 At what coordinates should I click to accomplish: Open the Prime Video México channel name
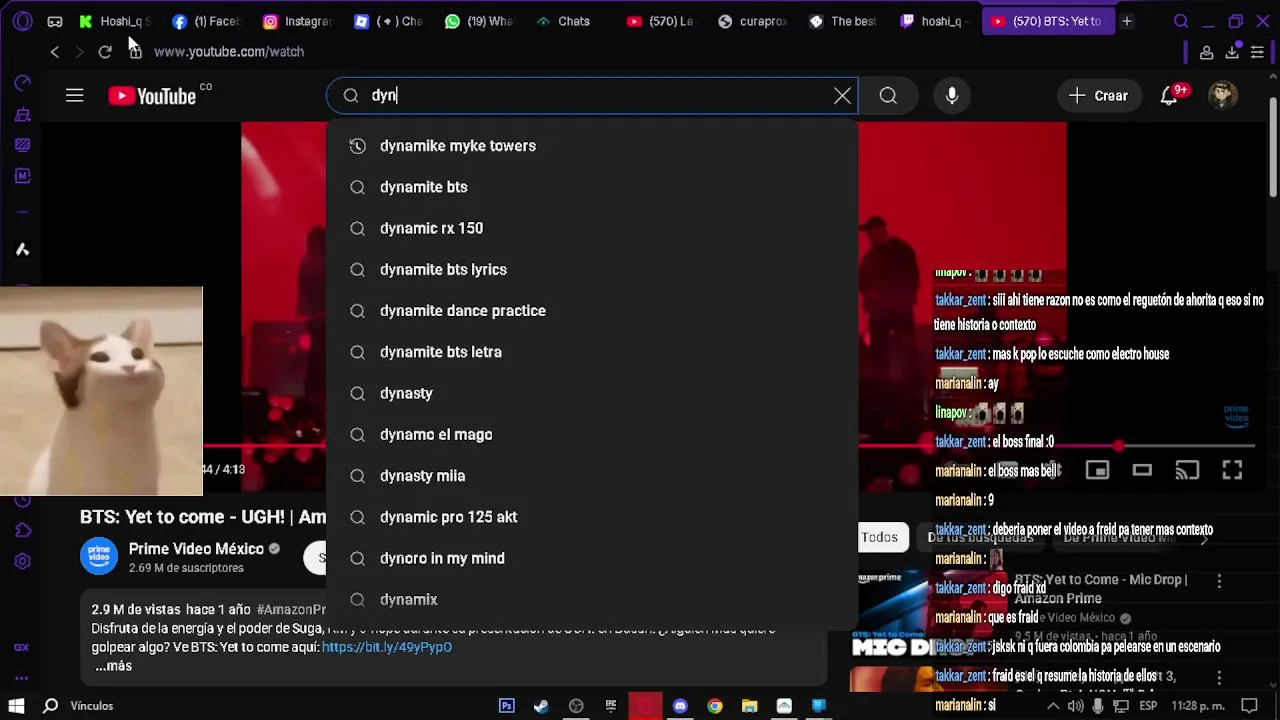(x=196, y=549)
